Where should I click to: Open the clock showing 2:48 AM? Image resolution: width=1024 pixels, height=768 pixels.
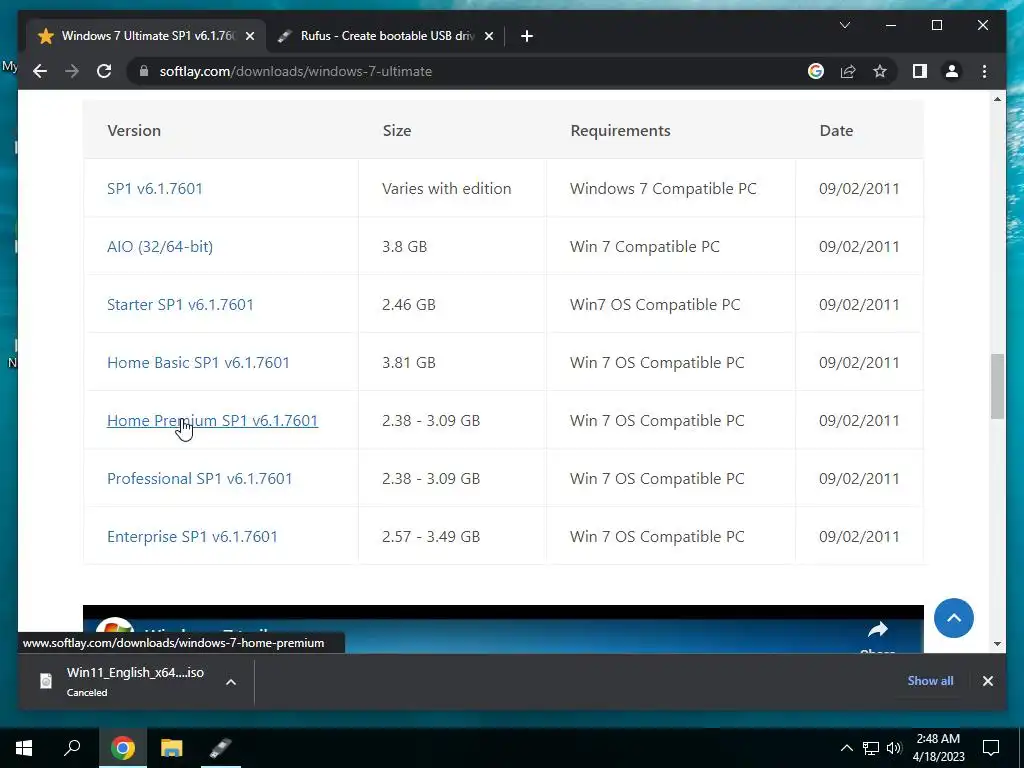pos(938,748)
